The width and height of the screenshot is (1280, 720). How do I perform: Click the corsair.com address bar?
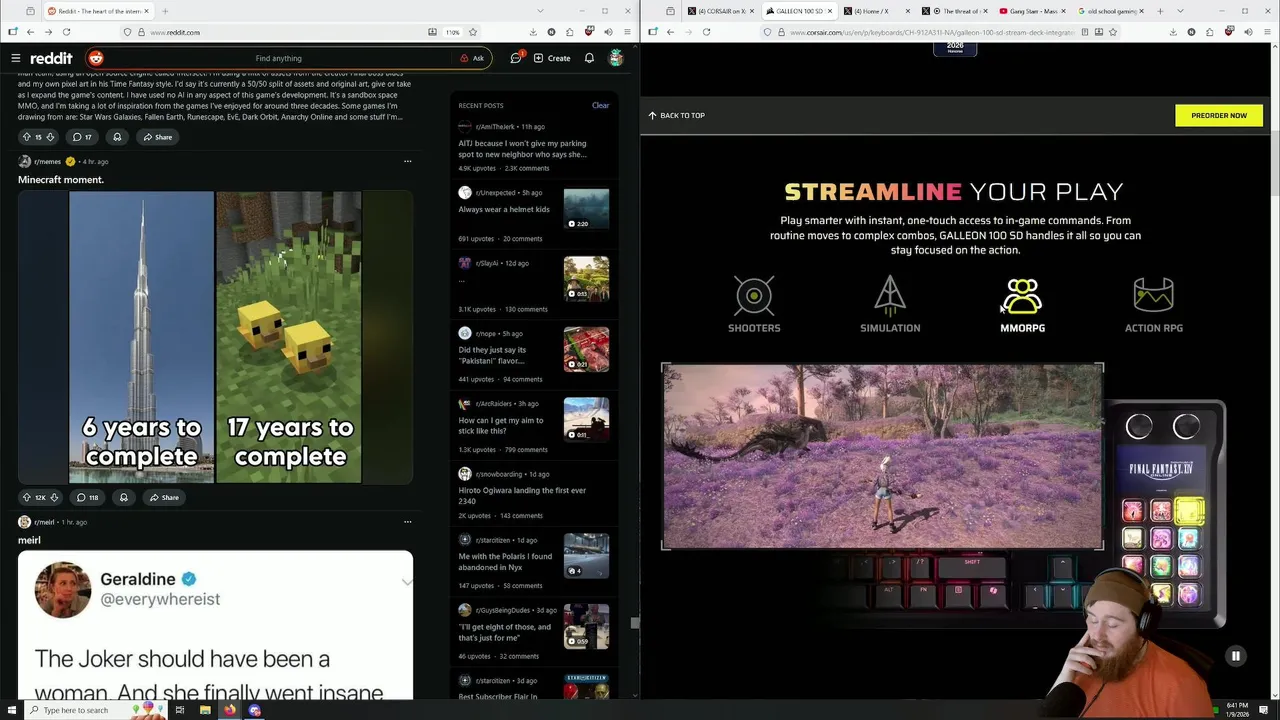click(x=918, y=32)
